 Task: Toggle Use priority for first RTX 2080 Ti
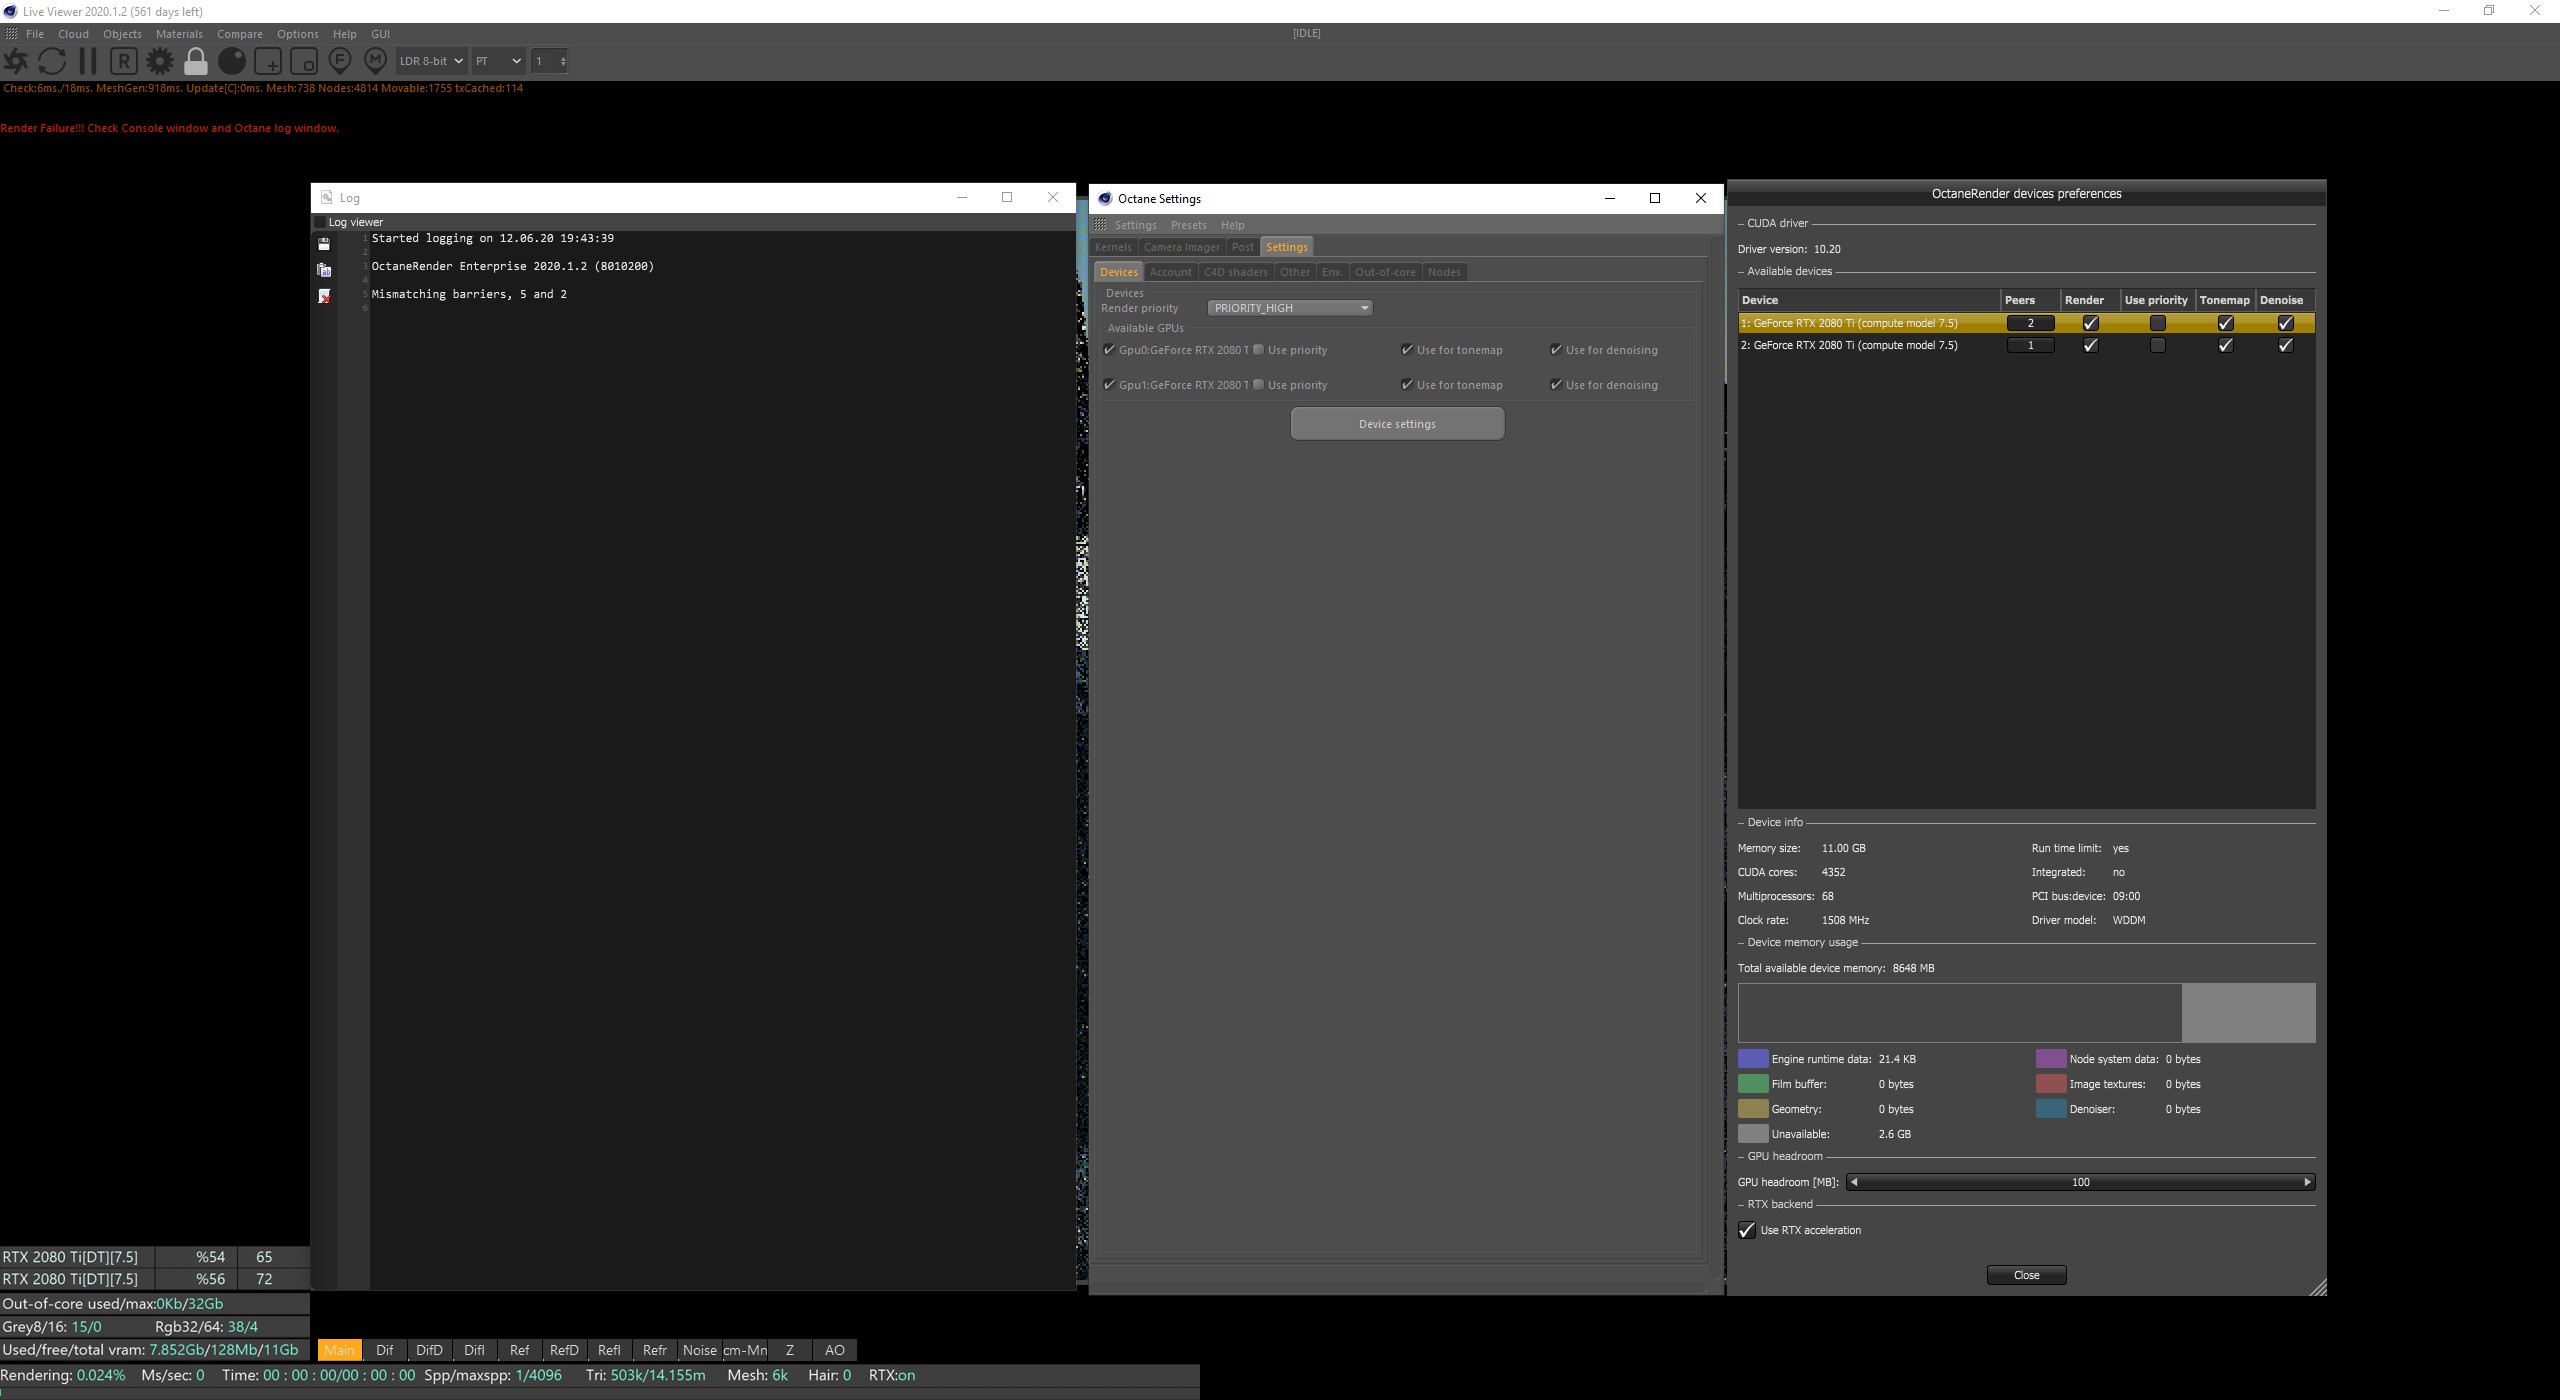tap(2157, 323)
